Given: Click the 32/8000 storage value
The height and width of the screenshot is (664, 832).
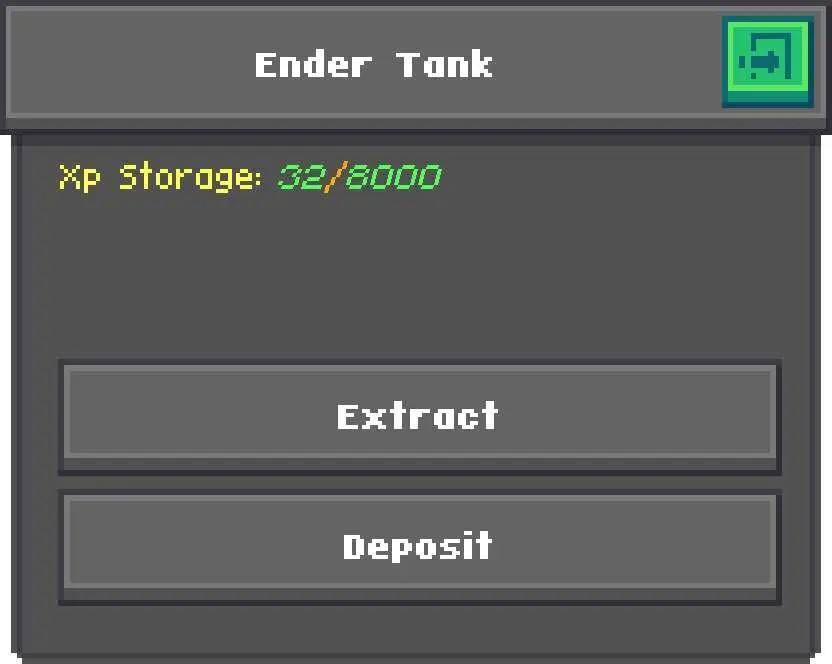Looking at the screenshot, I should click(359, 177).
